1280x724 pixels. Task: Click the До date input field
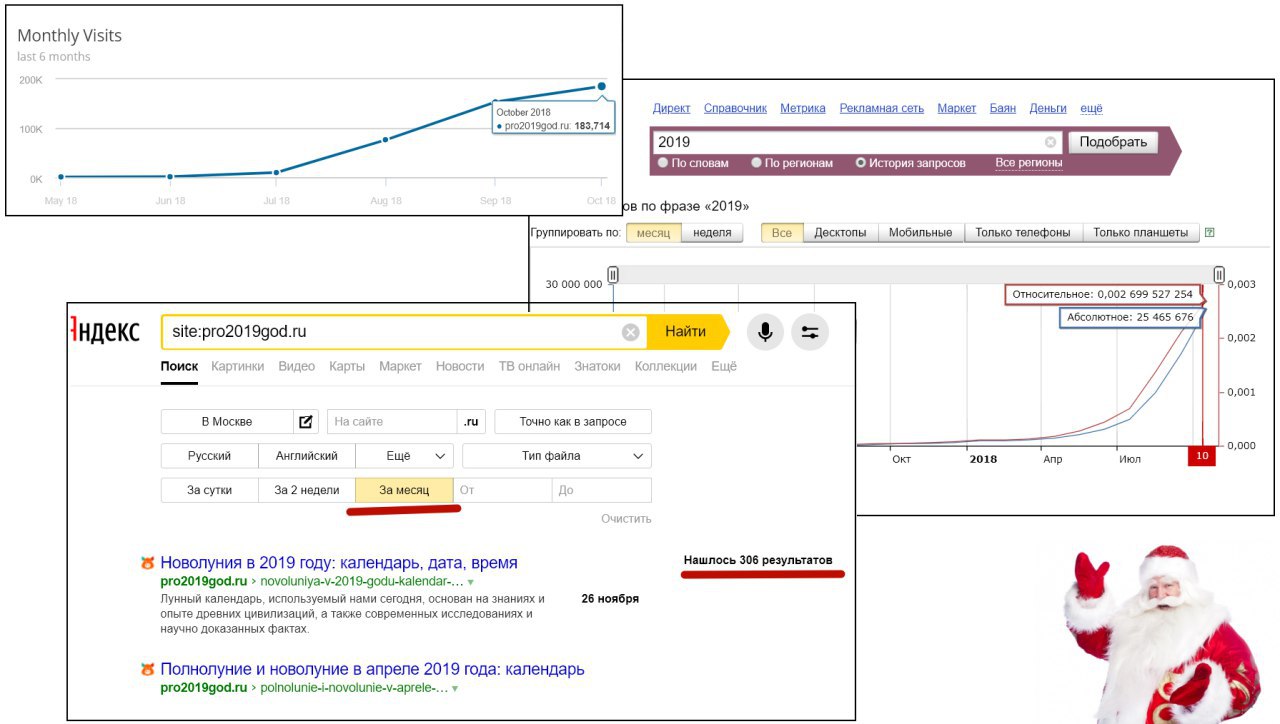[x=602, y=490]
